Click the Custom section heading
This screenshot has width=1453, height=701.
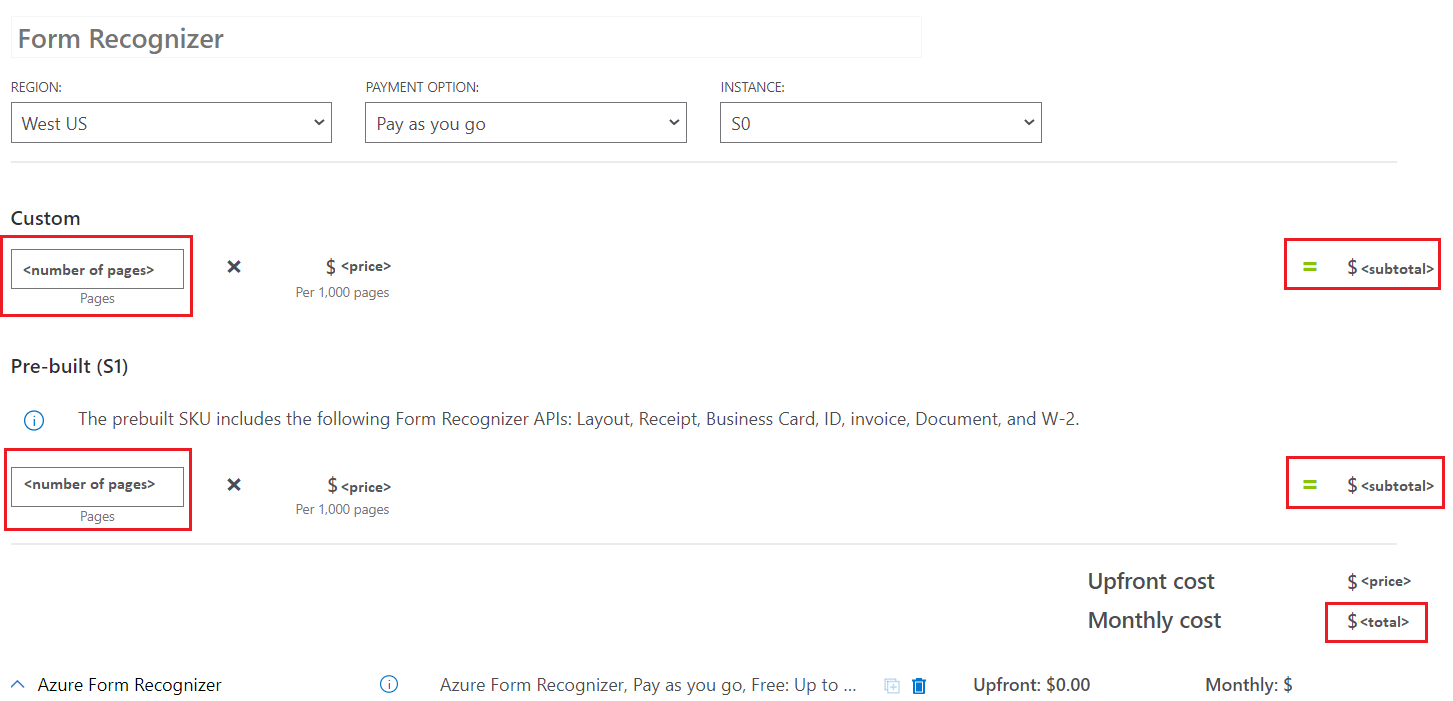click(46, 218)
